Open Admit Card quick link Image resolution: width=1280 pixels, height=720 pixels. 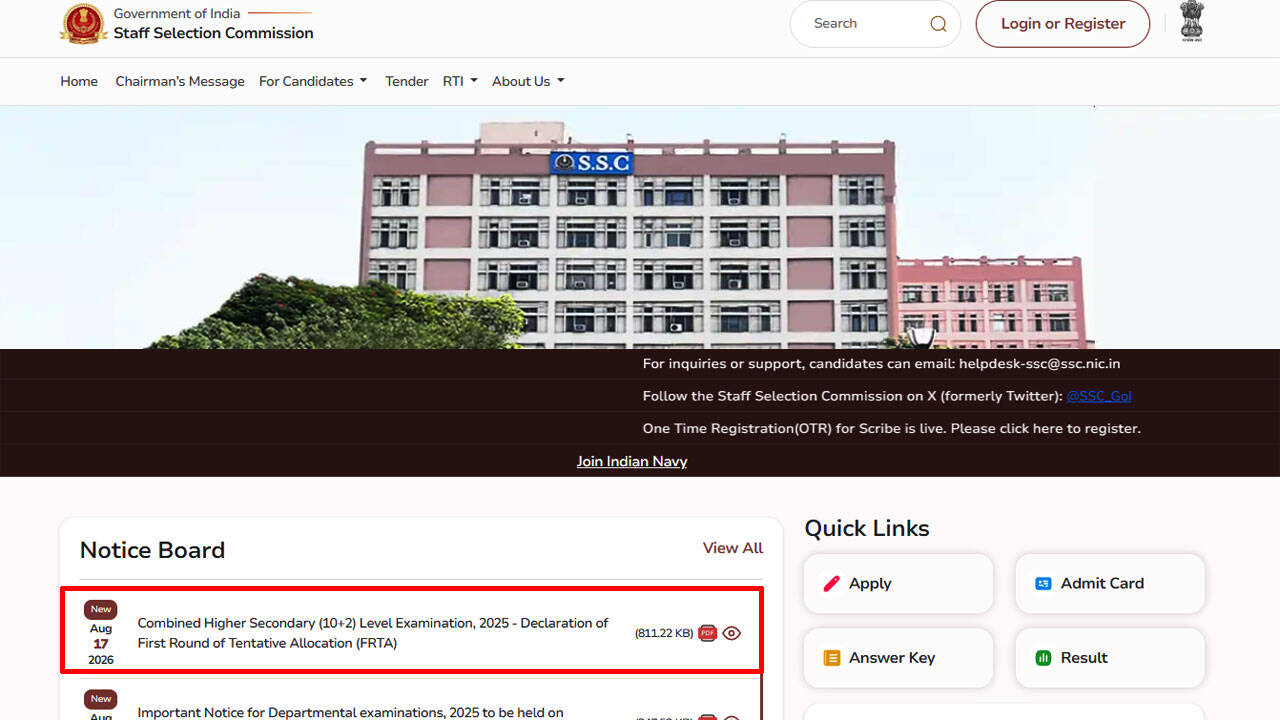click(x=1110, y=584)
